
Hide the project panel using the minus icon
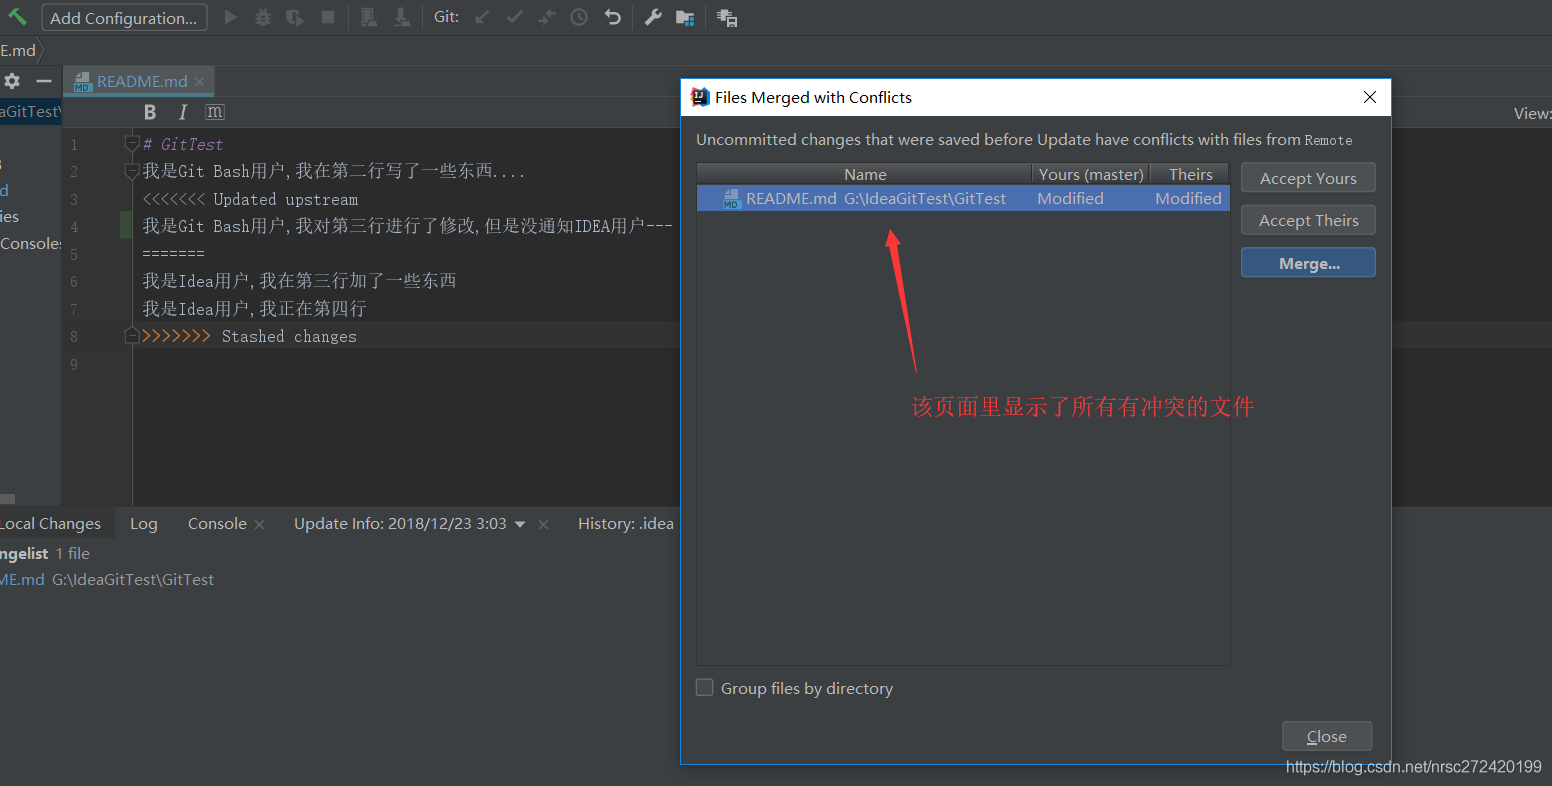(x=43, y=81)
